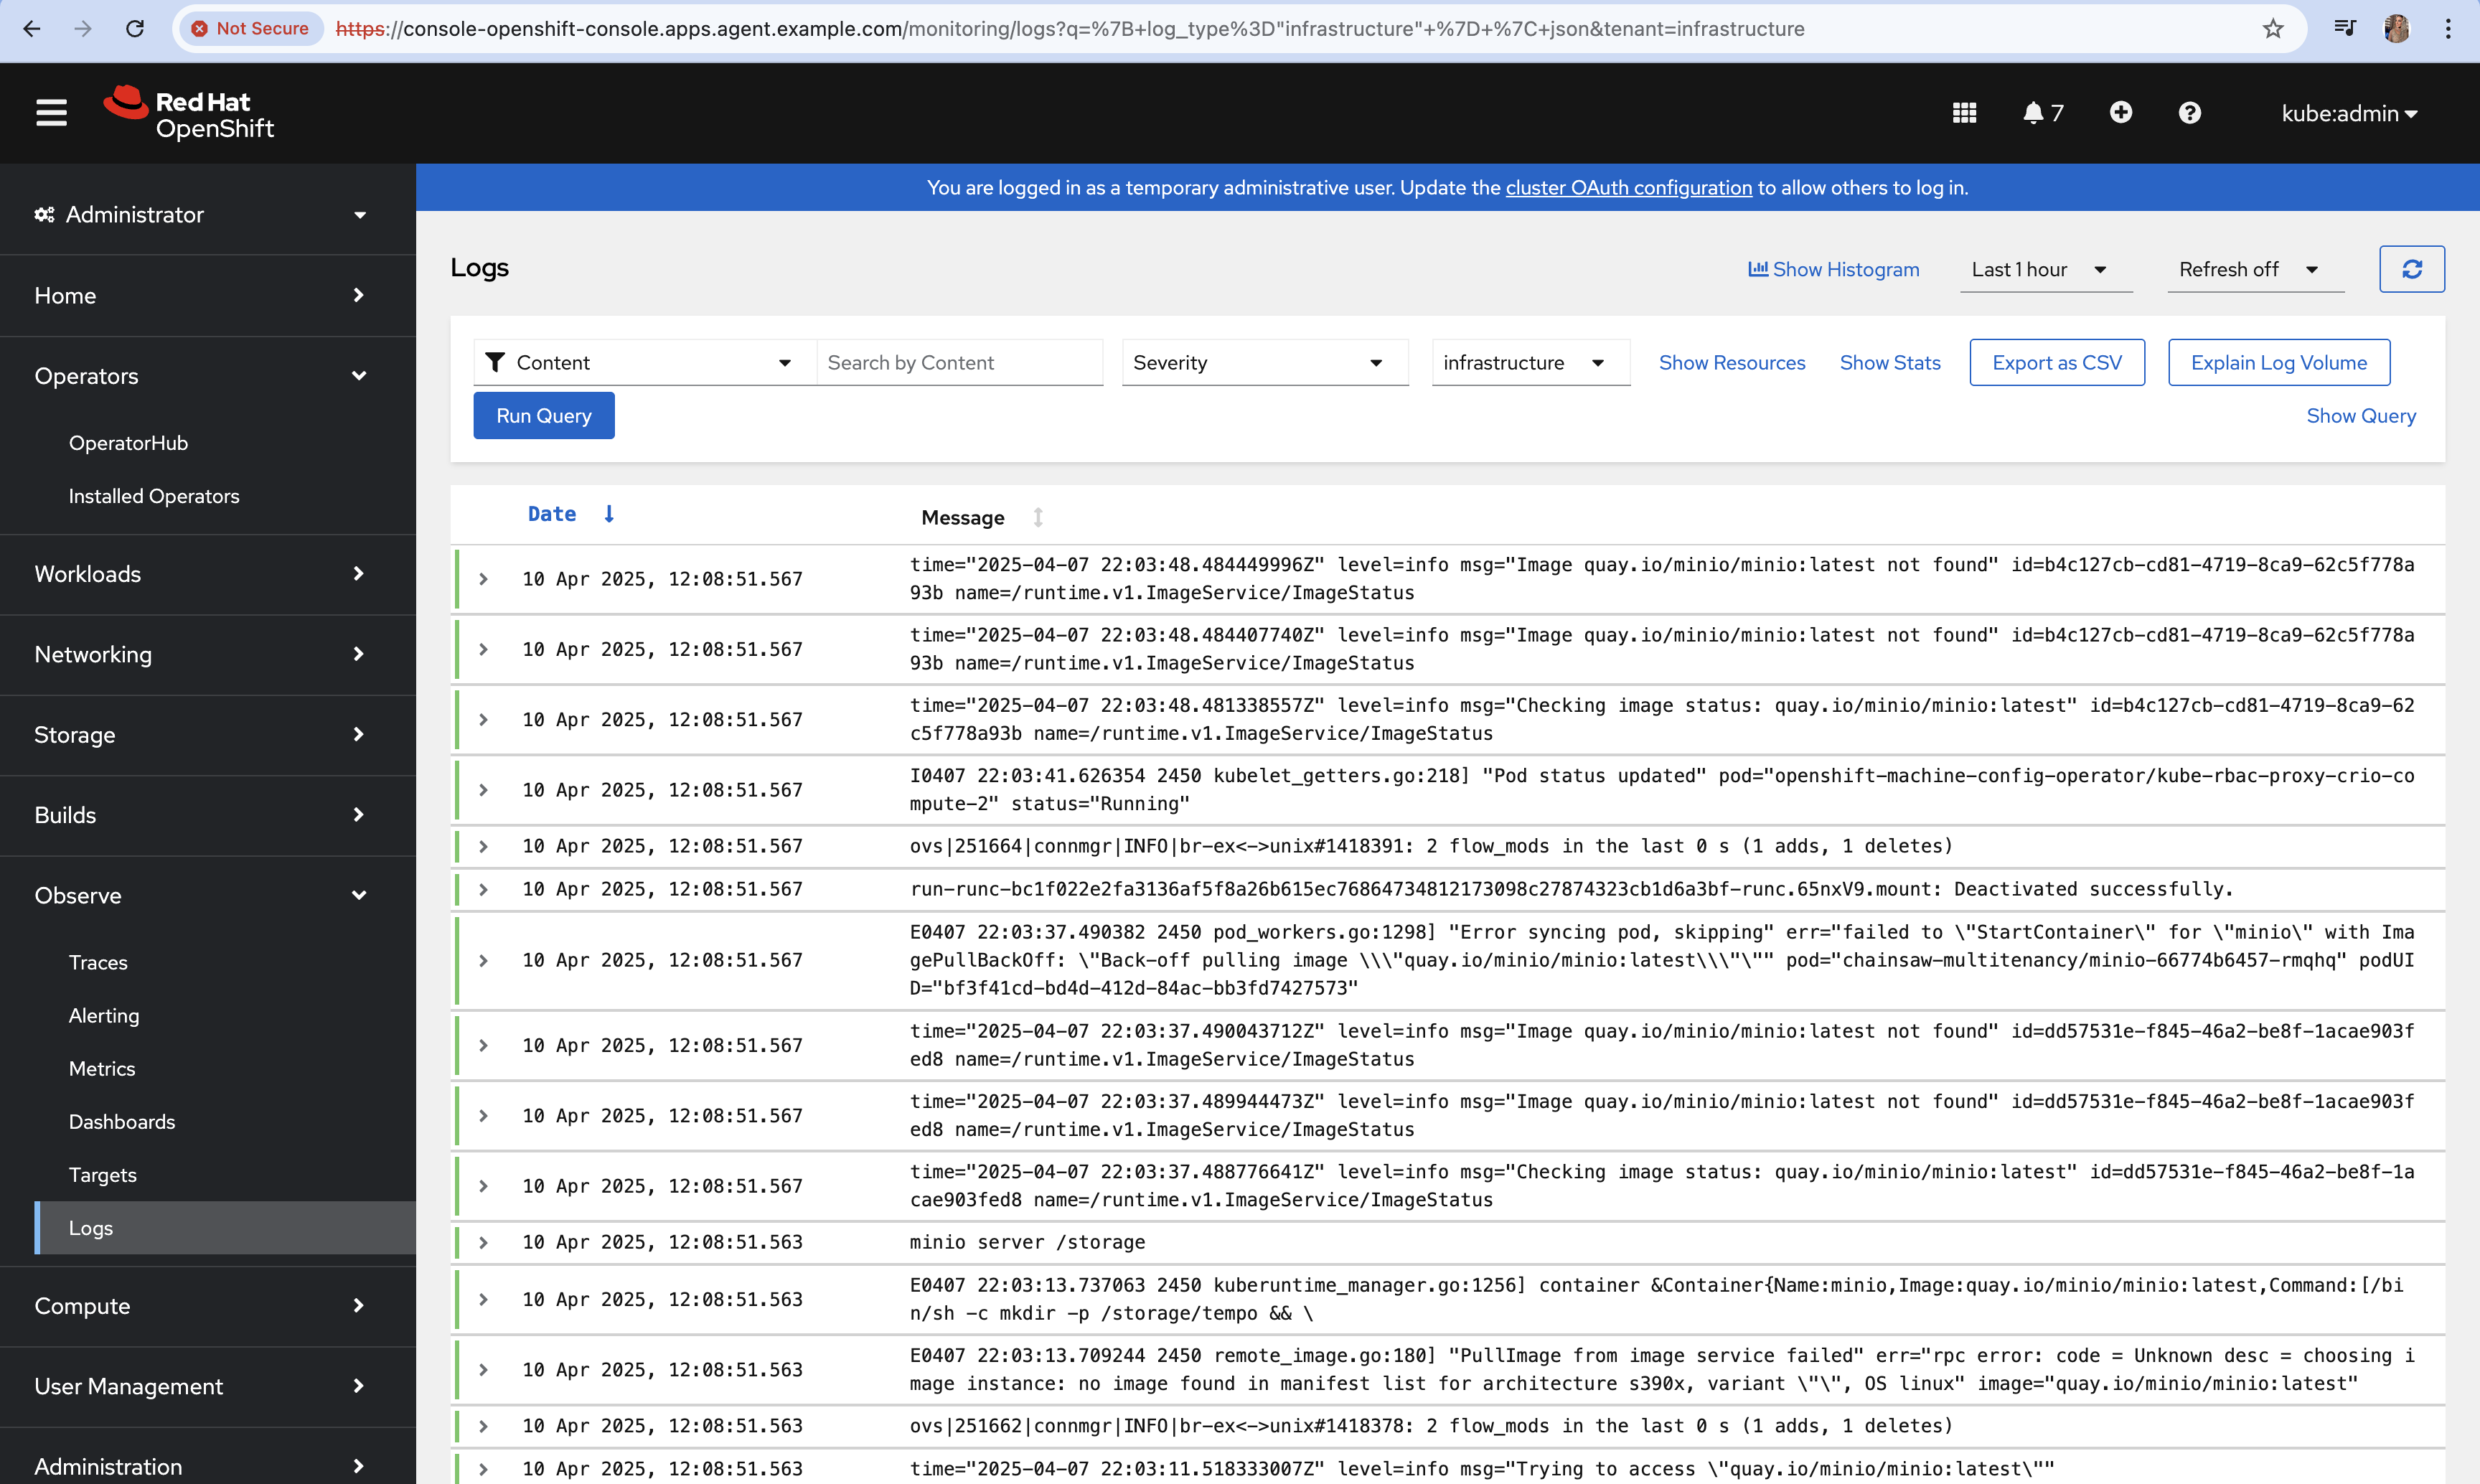Reload the page with browser refresh icon
This screenshot has height=1484, width=2480.
point(135,29)
